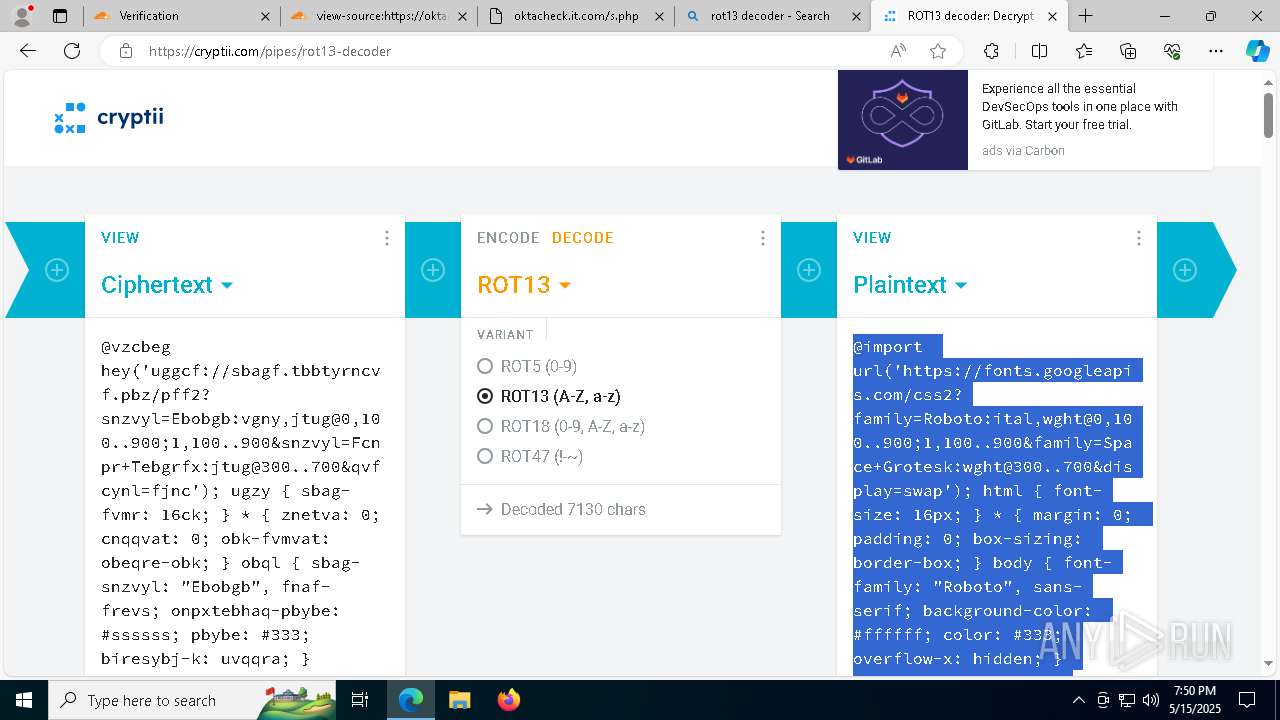
Task: Select the ROT5 (0-9) variant
Action: pos(527,366)
